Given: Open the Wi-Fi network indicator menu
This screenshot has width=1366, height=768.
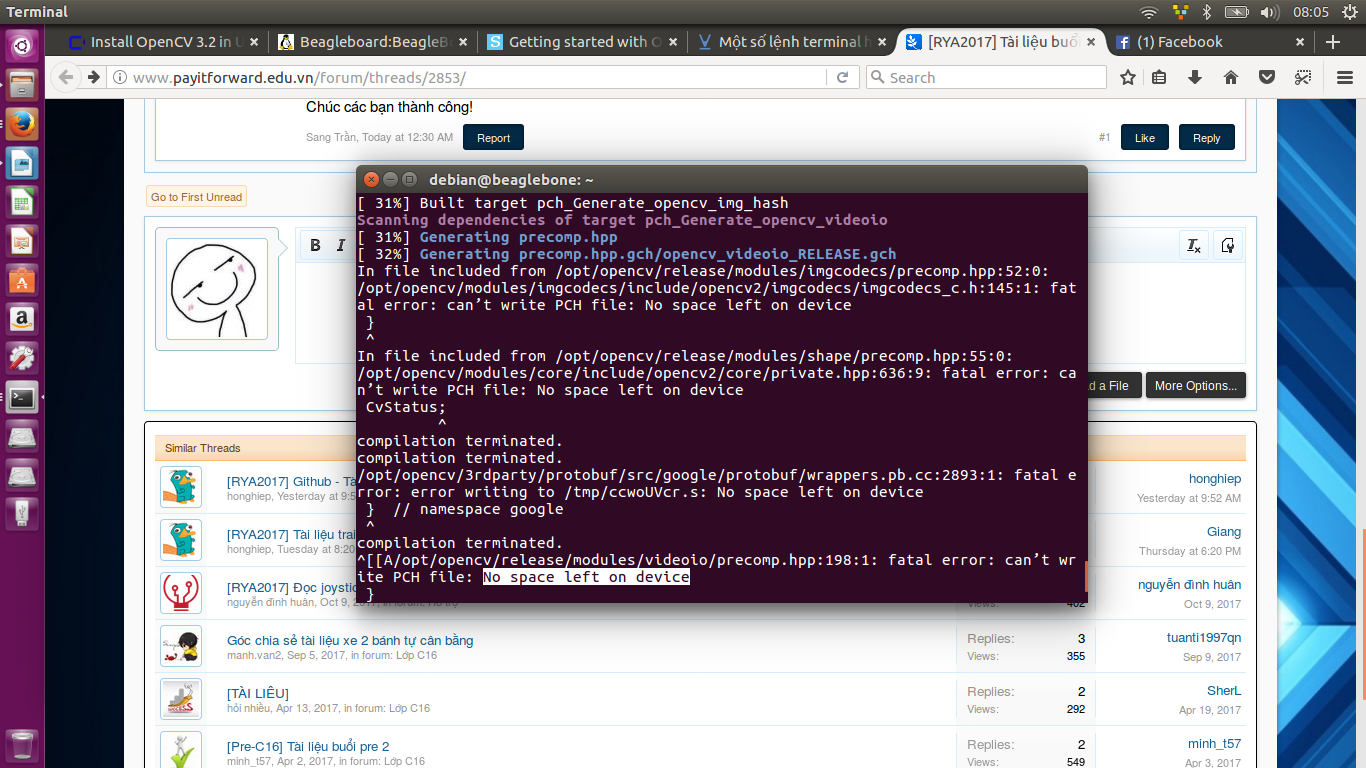Looking at the screenshot, I should pos(1149,12).
